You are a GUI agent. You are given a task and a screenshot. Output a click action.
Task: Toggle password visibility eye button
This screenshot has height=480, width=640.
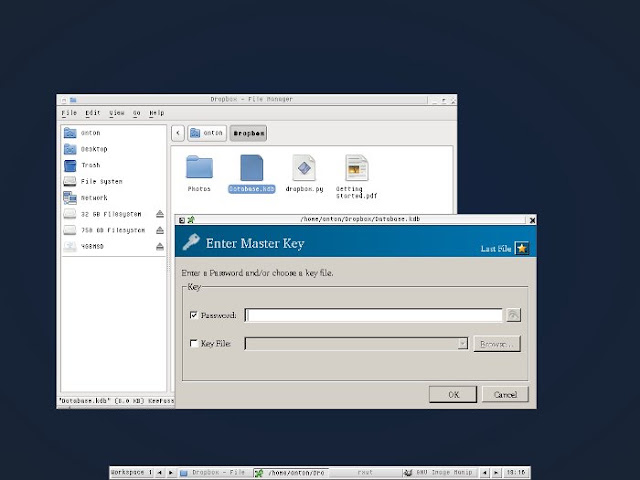pos(513,315)
